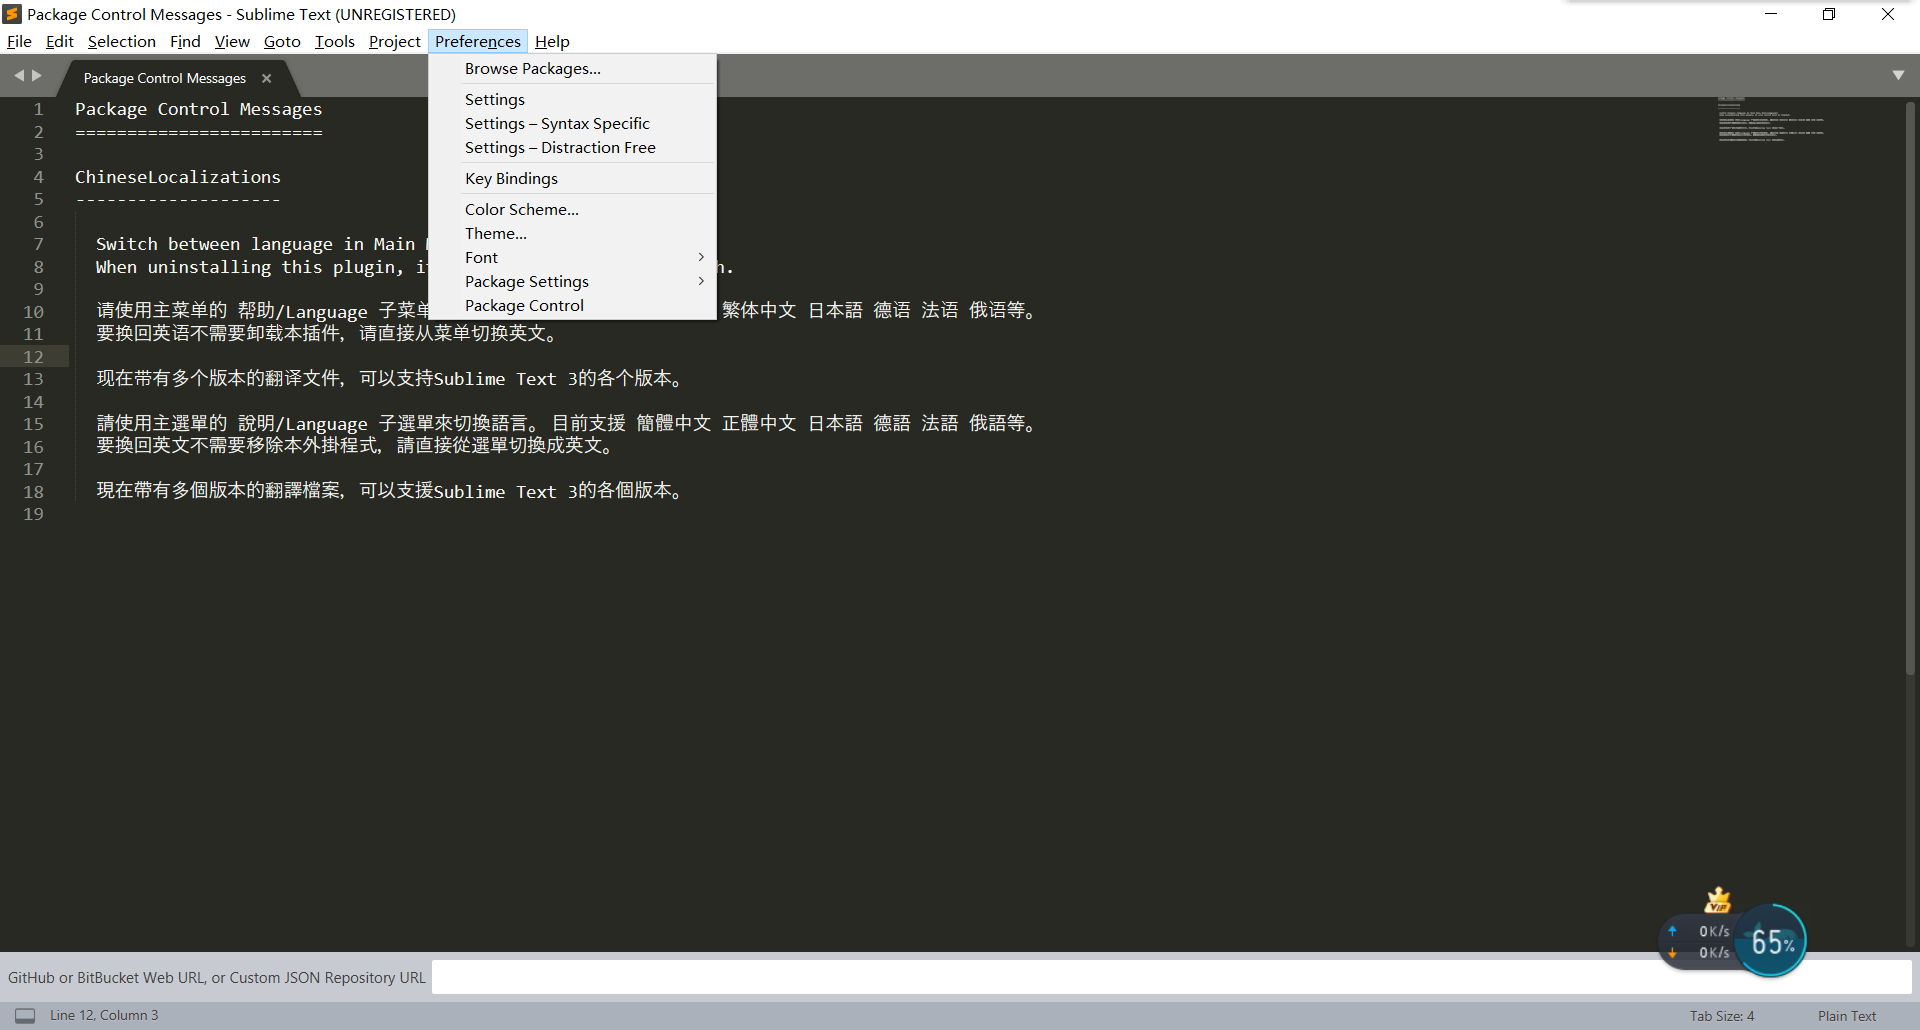
Task: Click the line starting 'When uninstalling this plugin'
Action: (262, 267)
